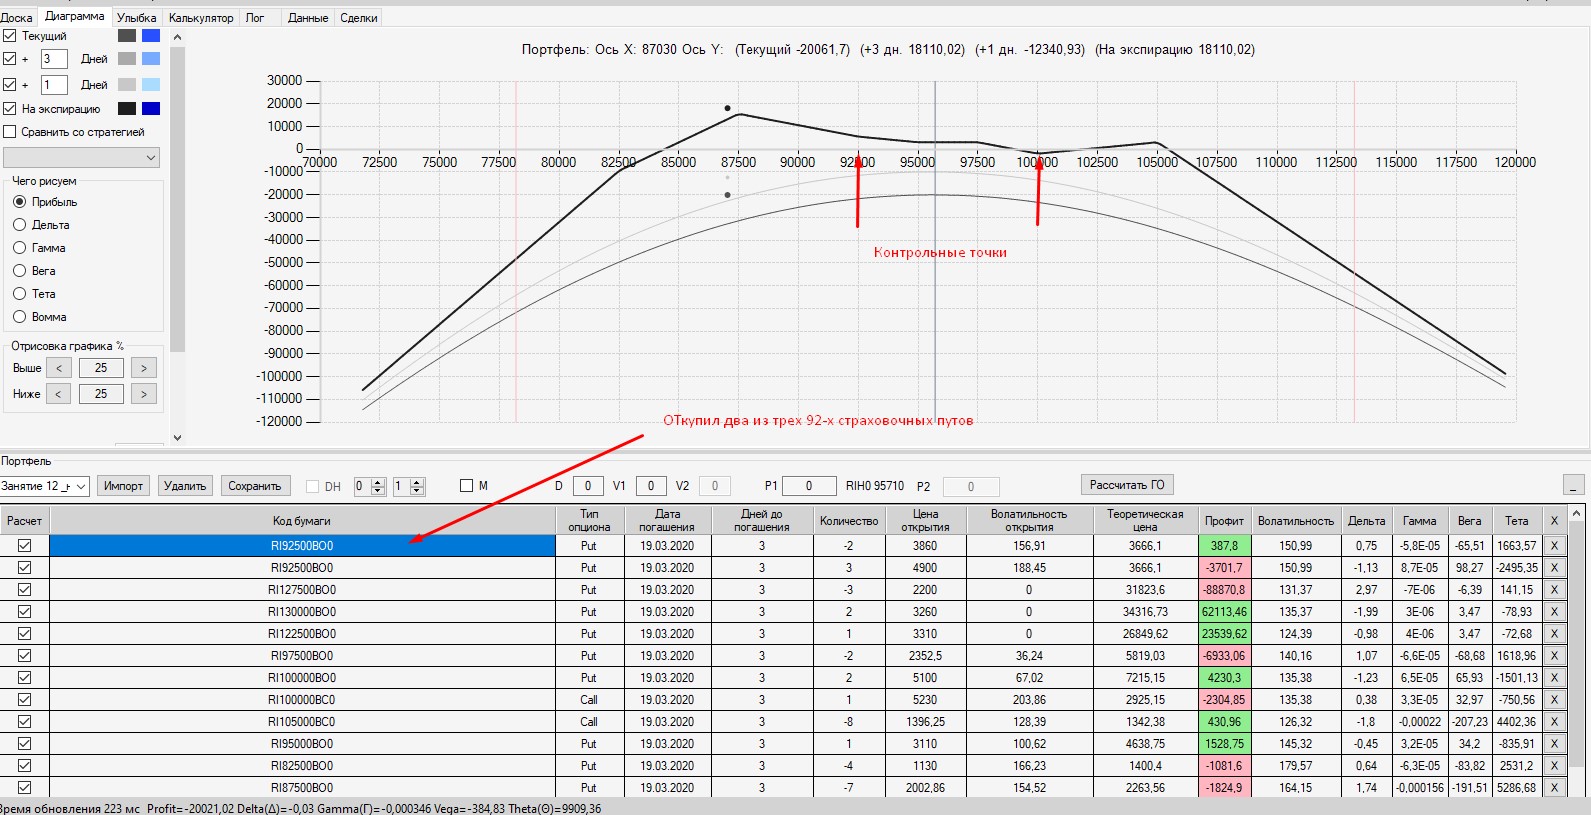Collapse portfolio panel with the underscore button
Screen dimensions: 1591x815
tap(1574, 485)
